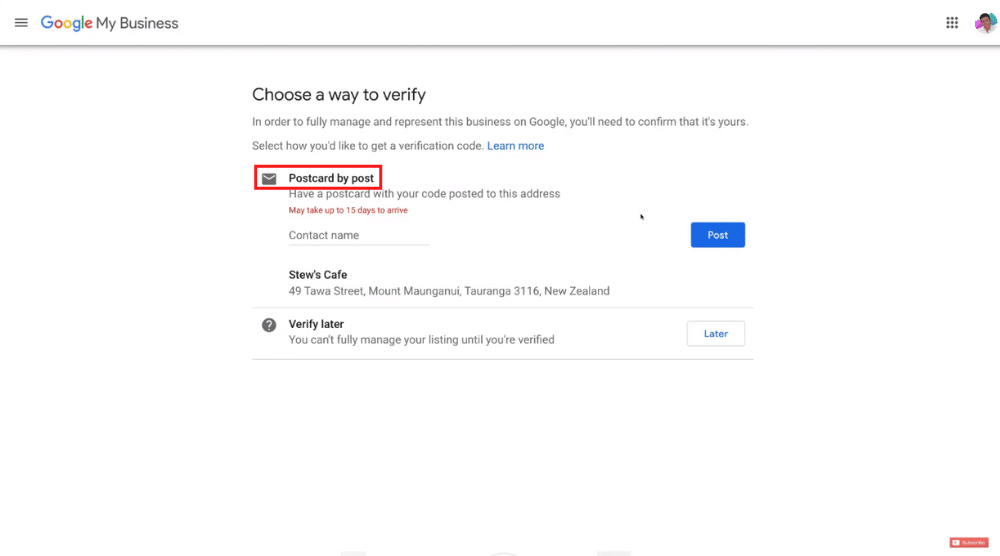Click the postcard envelope icon
Viewport: 1000px width, 556px height.
click(269, 179)
